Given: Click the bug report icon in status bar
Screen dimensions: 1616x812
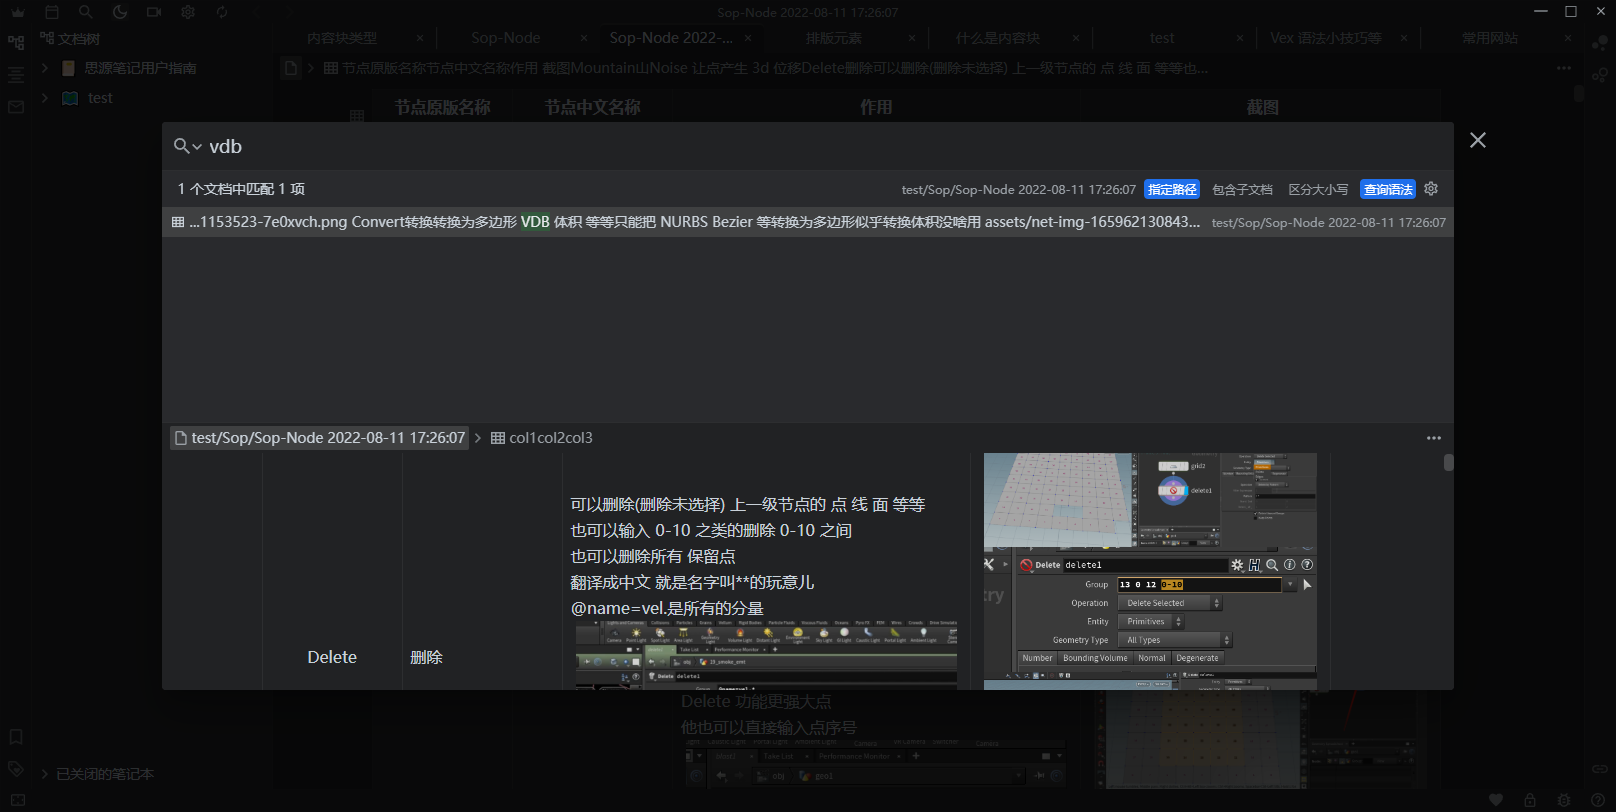Looking at the screenshot, I should pyautogui.click(x=1564, y=800).
